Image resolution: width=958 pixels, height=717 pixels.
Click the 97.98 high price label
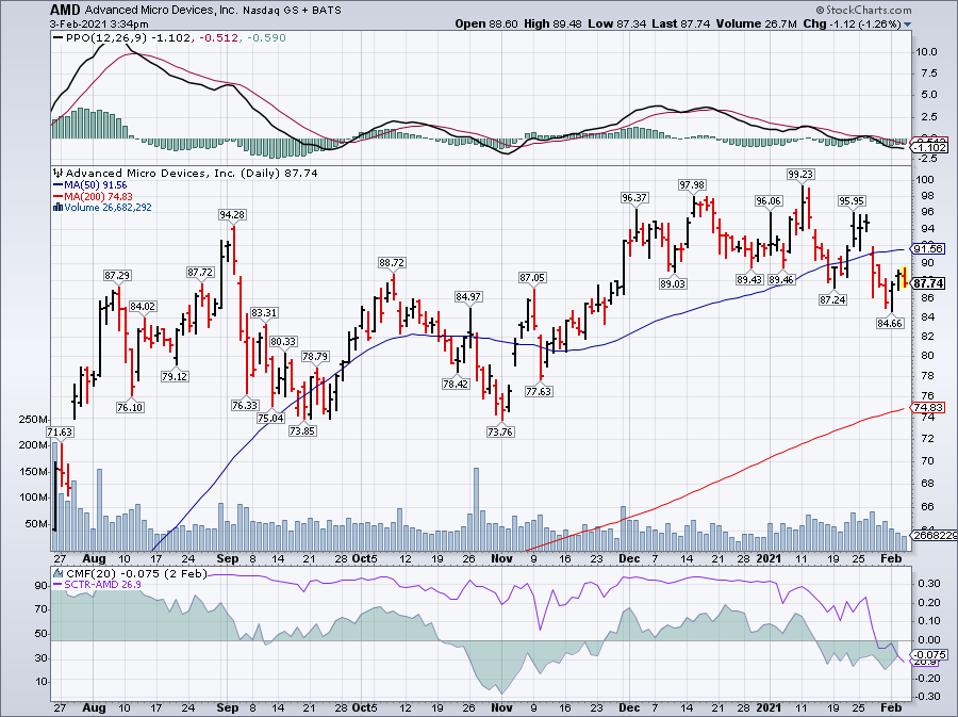tap(692, 184)
